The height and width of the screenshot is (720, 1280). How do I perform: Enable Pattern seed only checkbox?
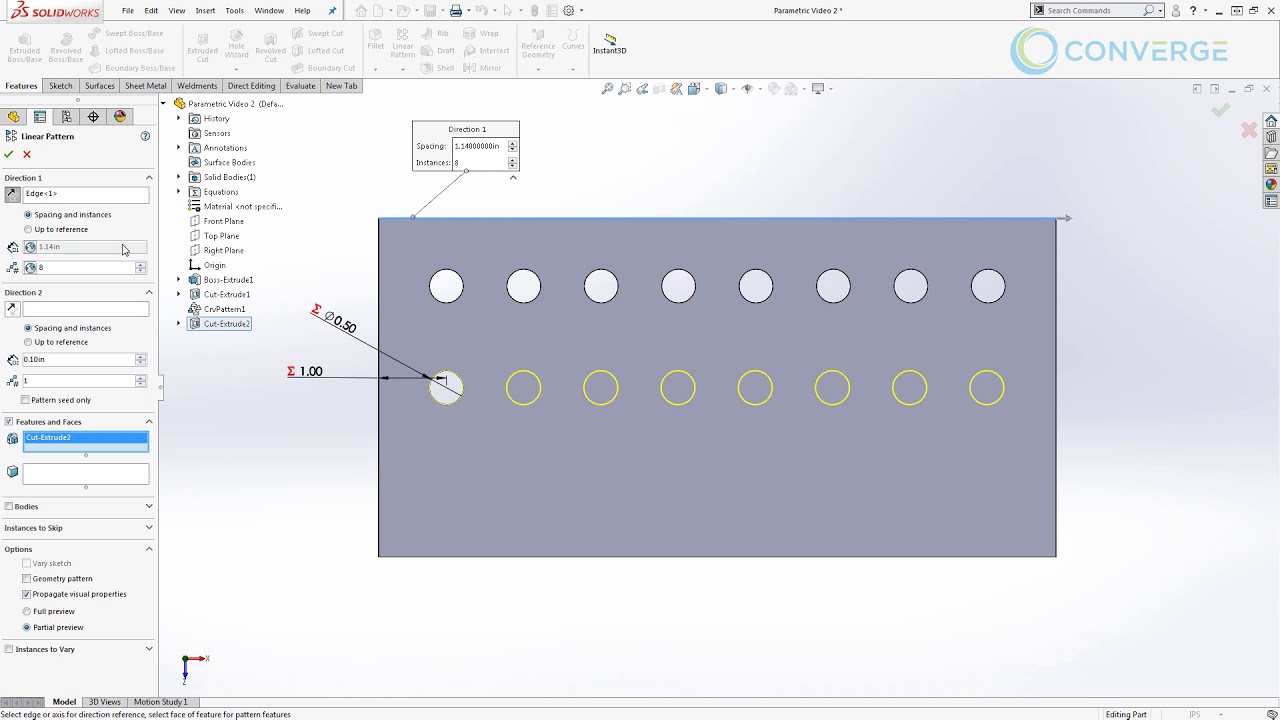[x=26, y=400]
